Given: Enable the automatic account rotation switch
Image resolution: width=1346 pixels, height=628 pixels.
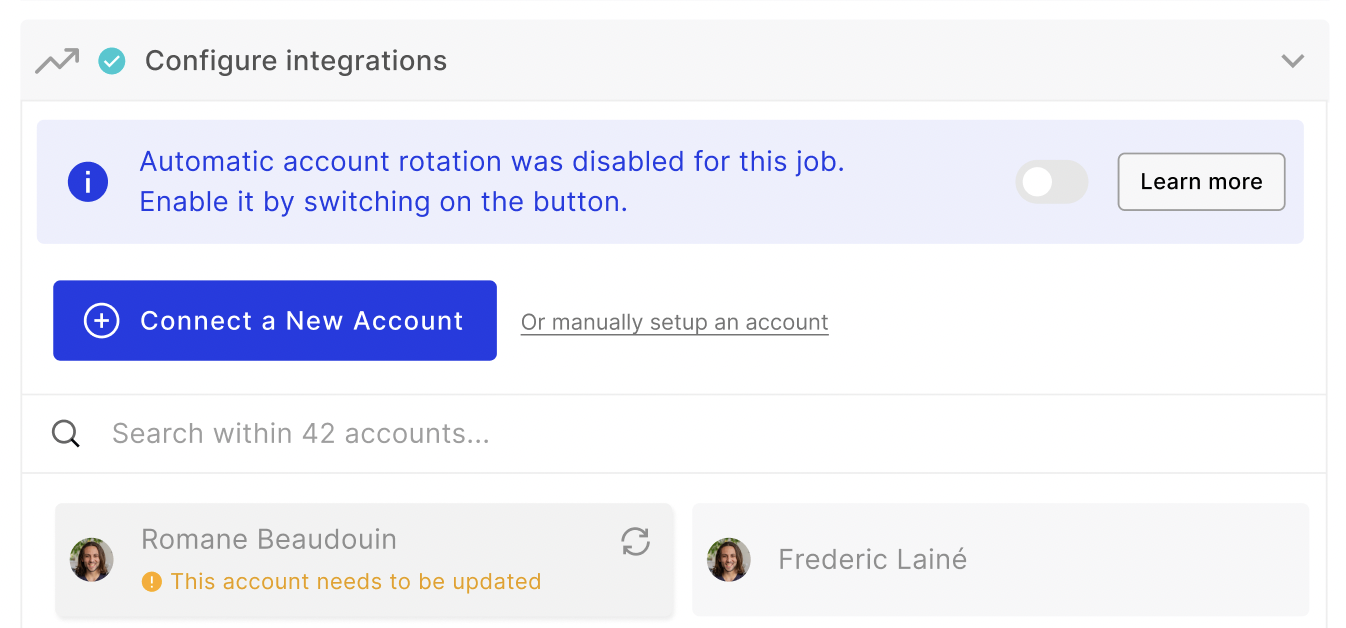Looking at the screenshot, I should coord(1052,182).
